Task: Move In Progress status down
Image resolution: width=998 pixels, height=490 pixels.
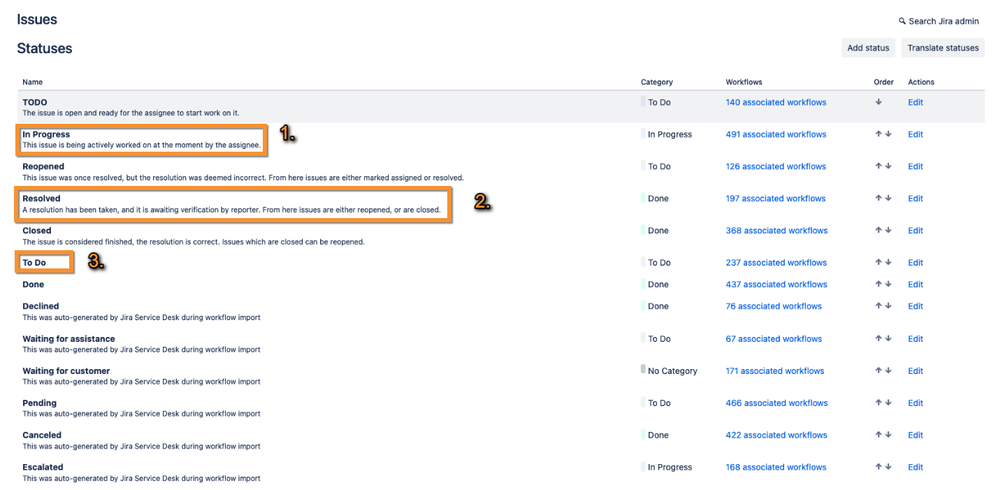Action: (x=888, y=134)
